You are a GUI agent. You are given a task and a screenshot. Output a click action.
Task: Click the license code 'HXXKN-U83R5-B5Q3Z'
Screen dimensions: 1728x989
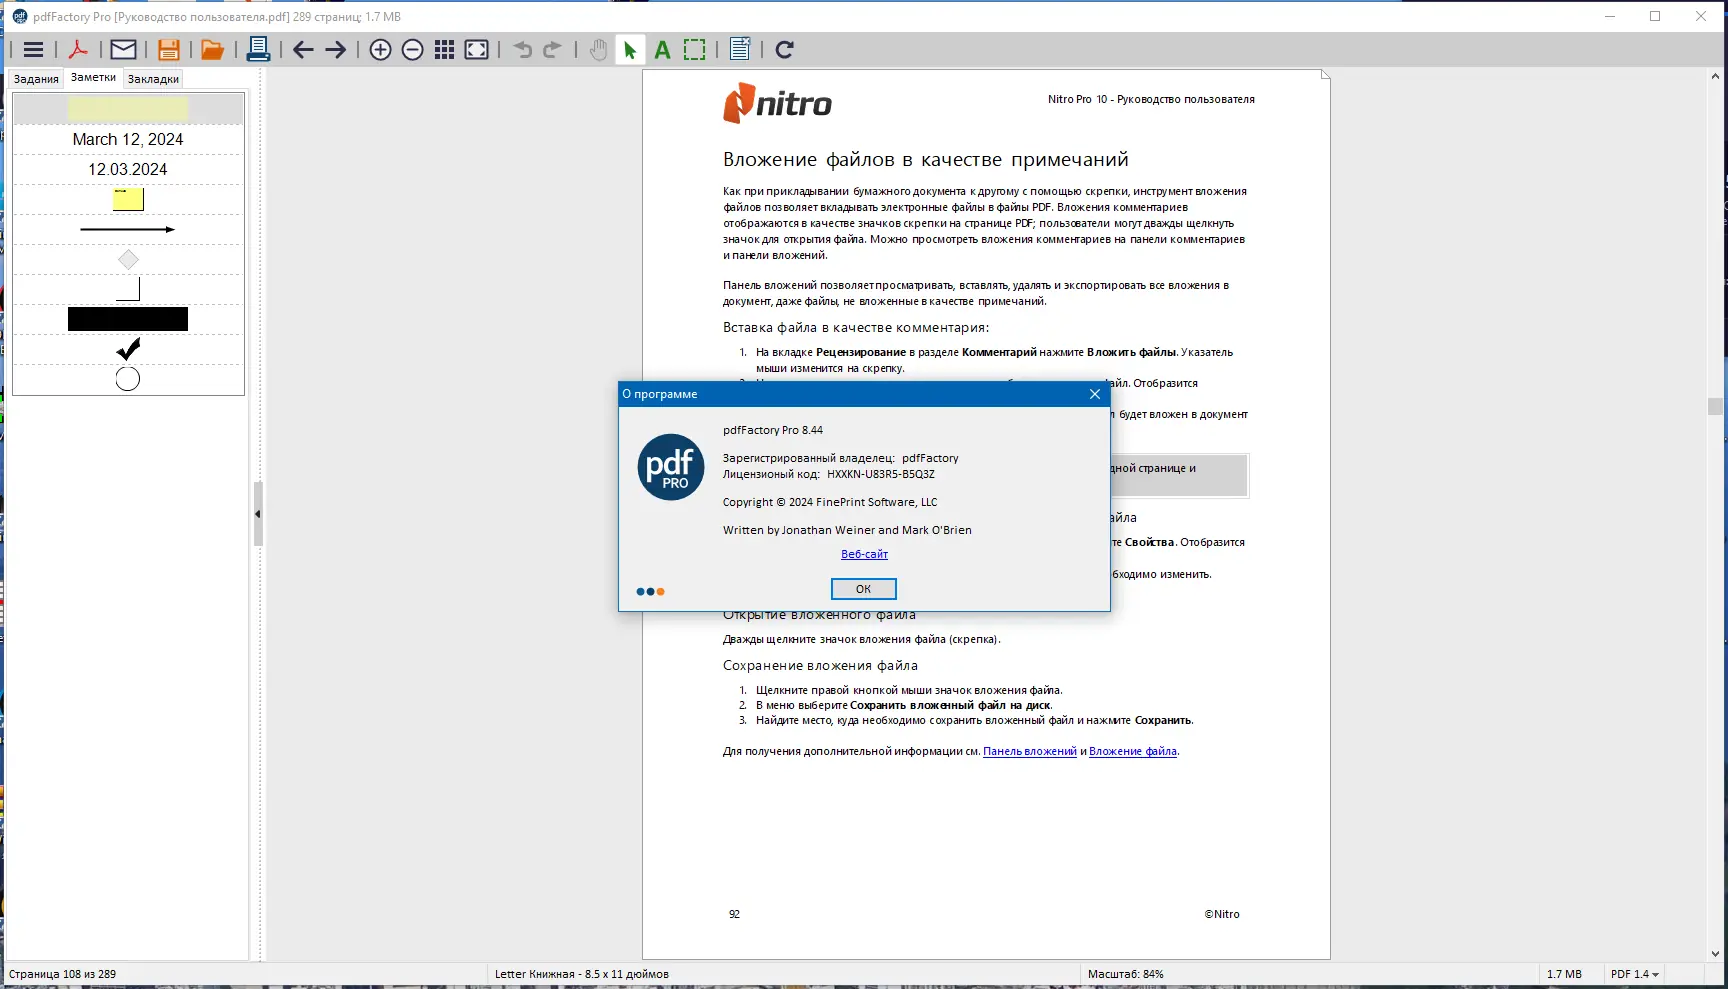[x=881, y=474]
